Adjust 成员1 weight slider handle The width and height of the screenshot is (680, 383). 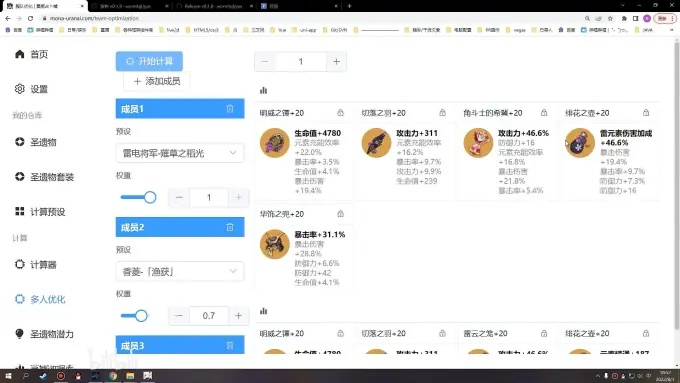coord(150,197)
